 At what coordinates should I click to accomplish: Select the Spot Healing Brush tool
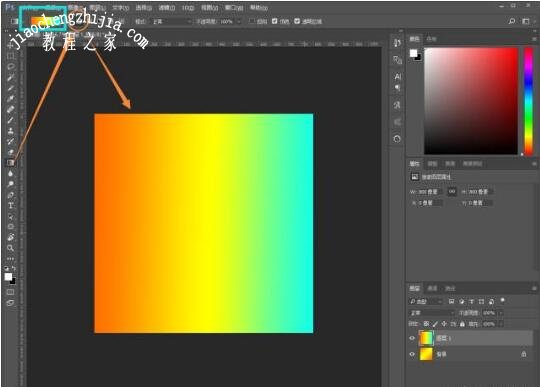(11, 109)
